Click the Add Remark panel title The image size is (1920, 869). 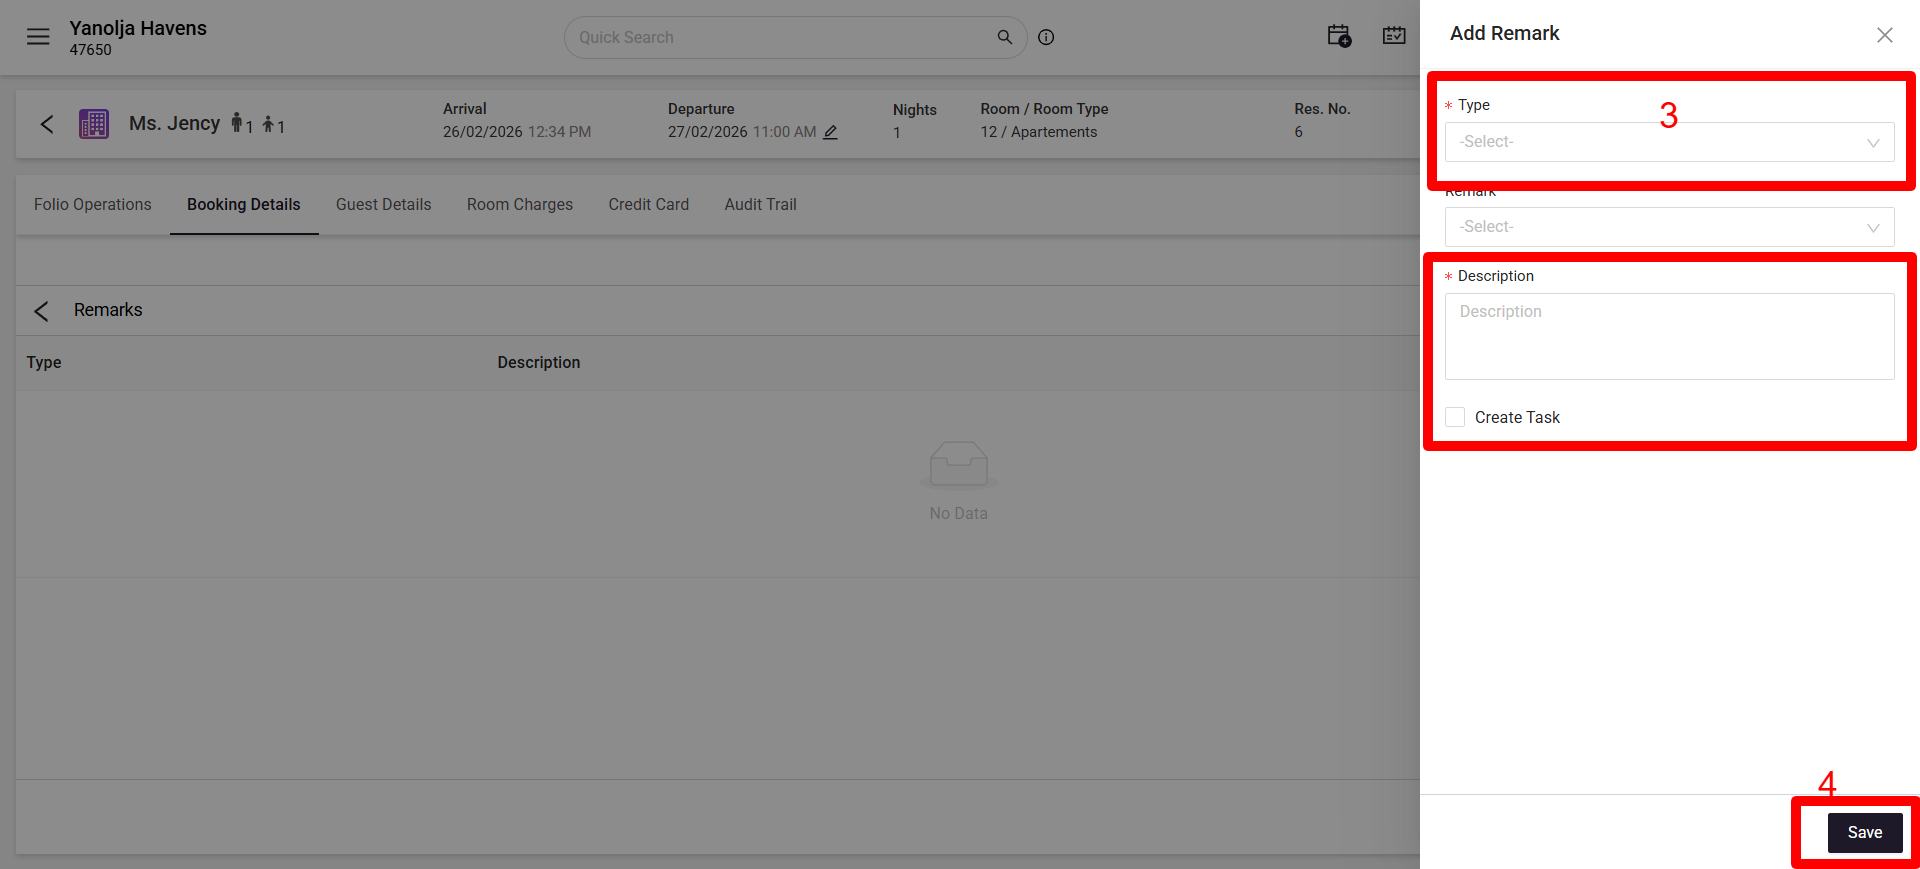(1505, 33)
